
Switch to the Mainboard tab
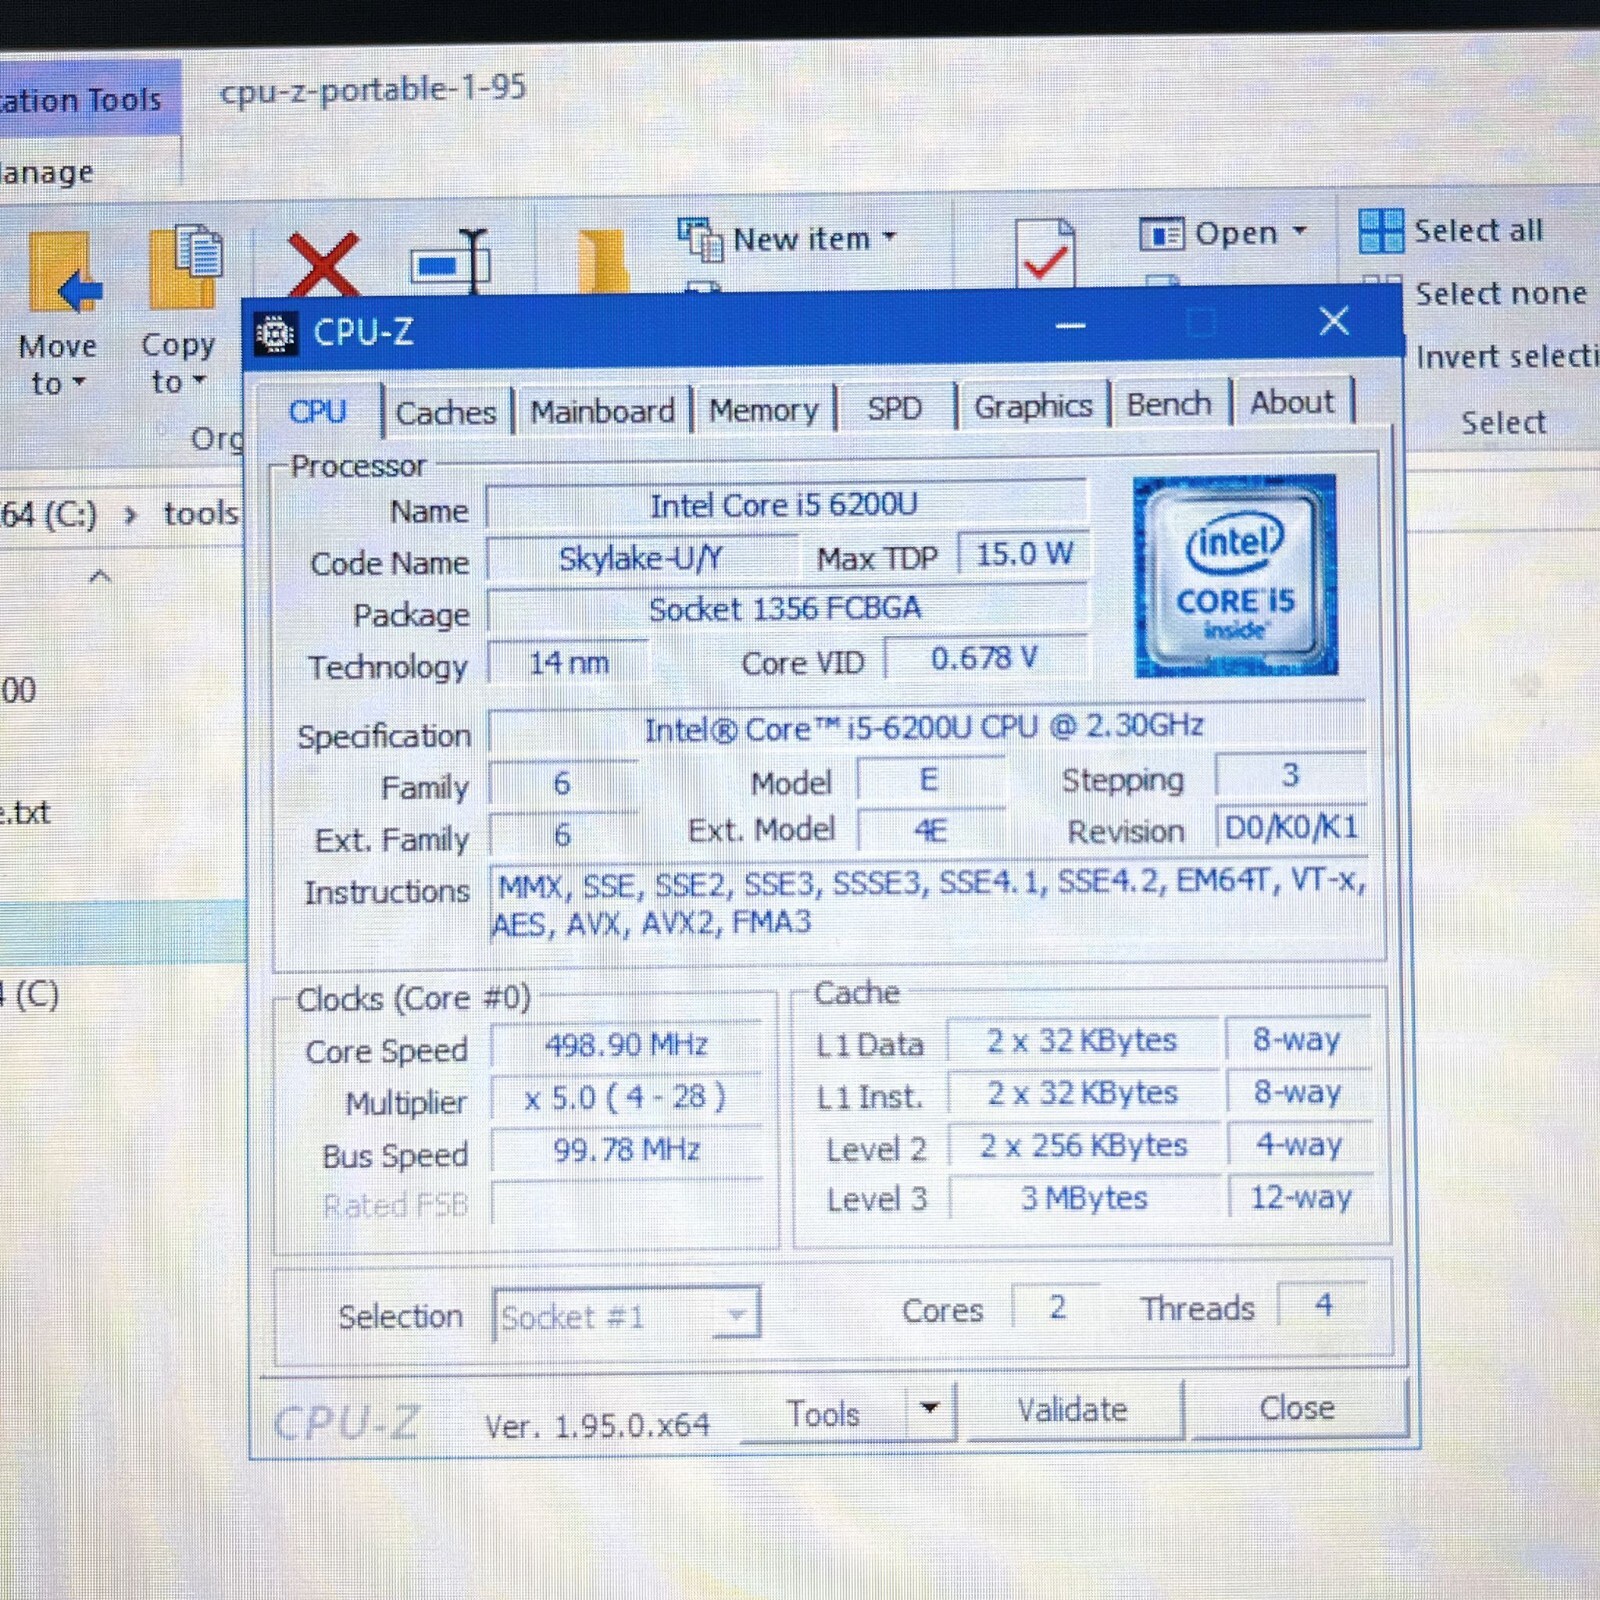[x=602, y=411]
